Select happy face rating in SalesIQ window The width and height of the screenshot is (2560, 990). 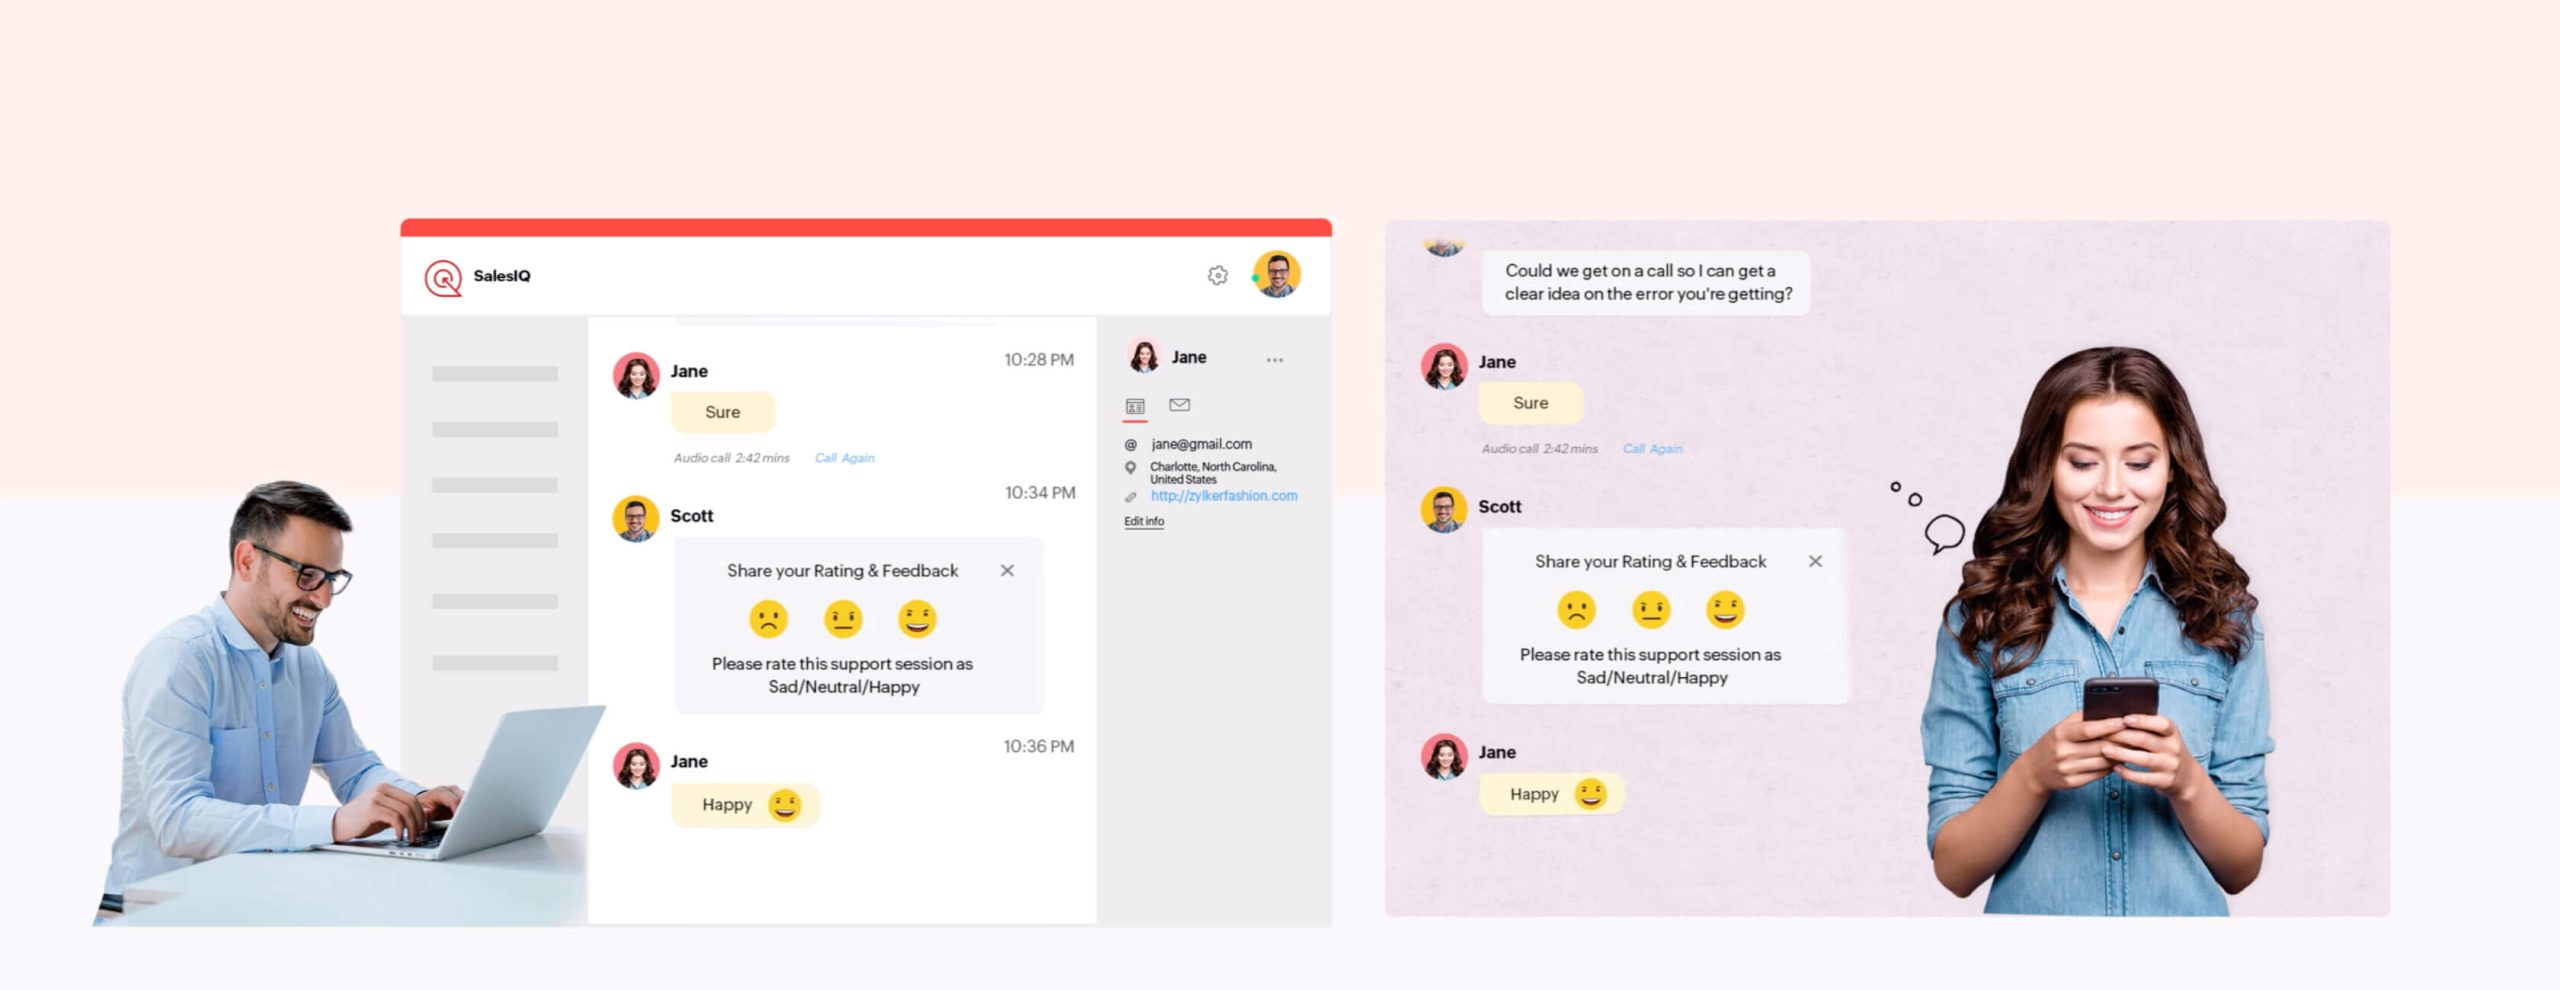(917, 619)
